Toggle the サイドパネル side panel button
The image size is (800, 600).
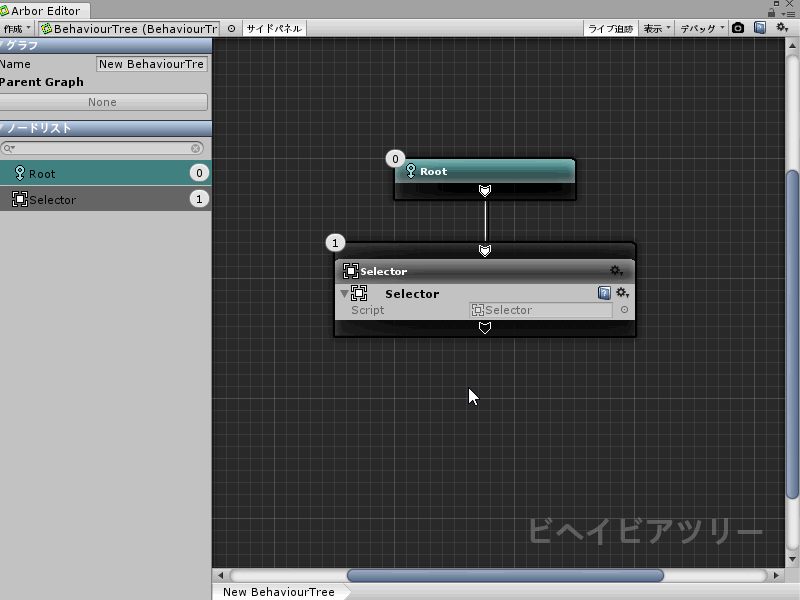click(x=274, y=28)
